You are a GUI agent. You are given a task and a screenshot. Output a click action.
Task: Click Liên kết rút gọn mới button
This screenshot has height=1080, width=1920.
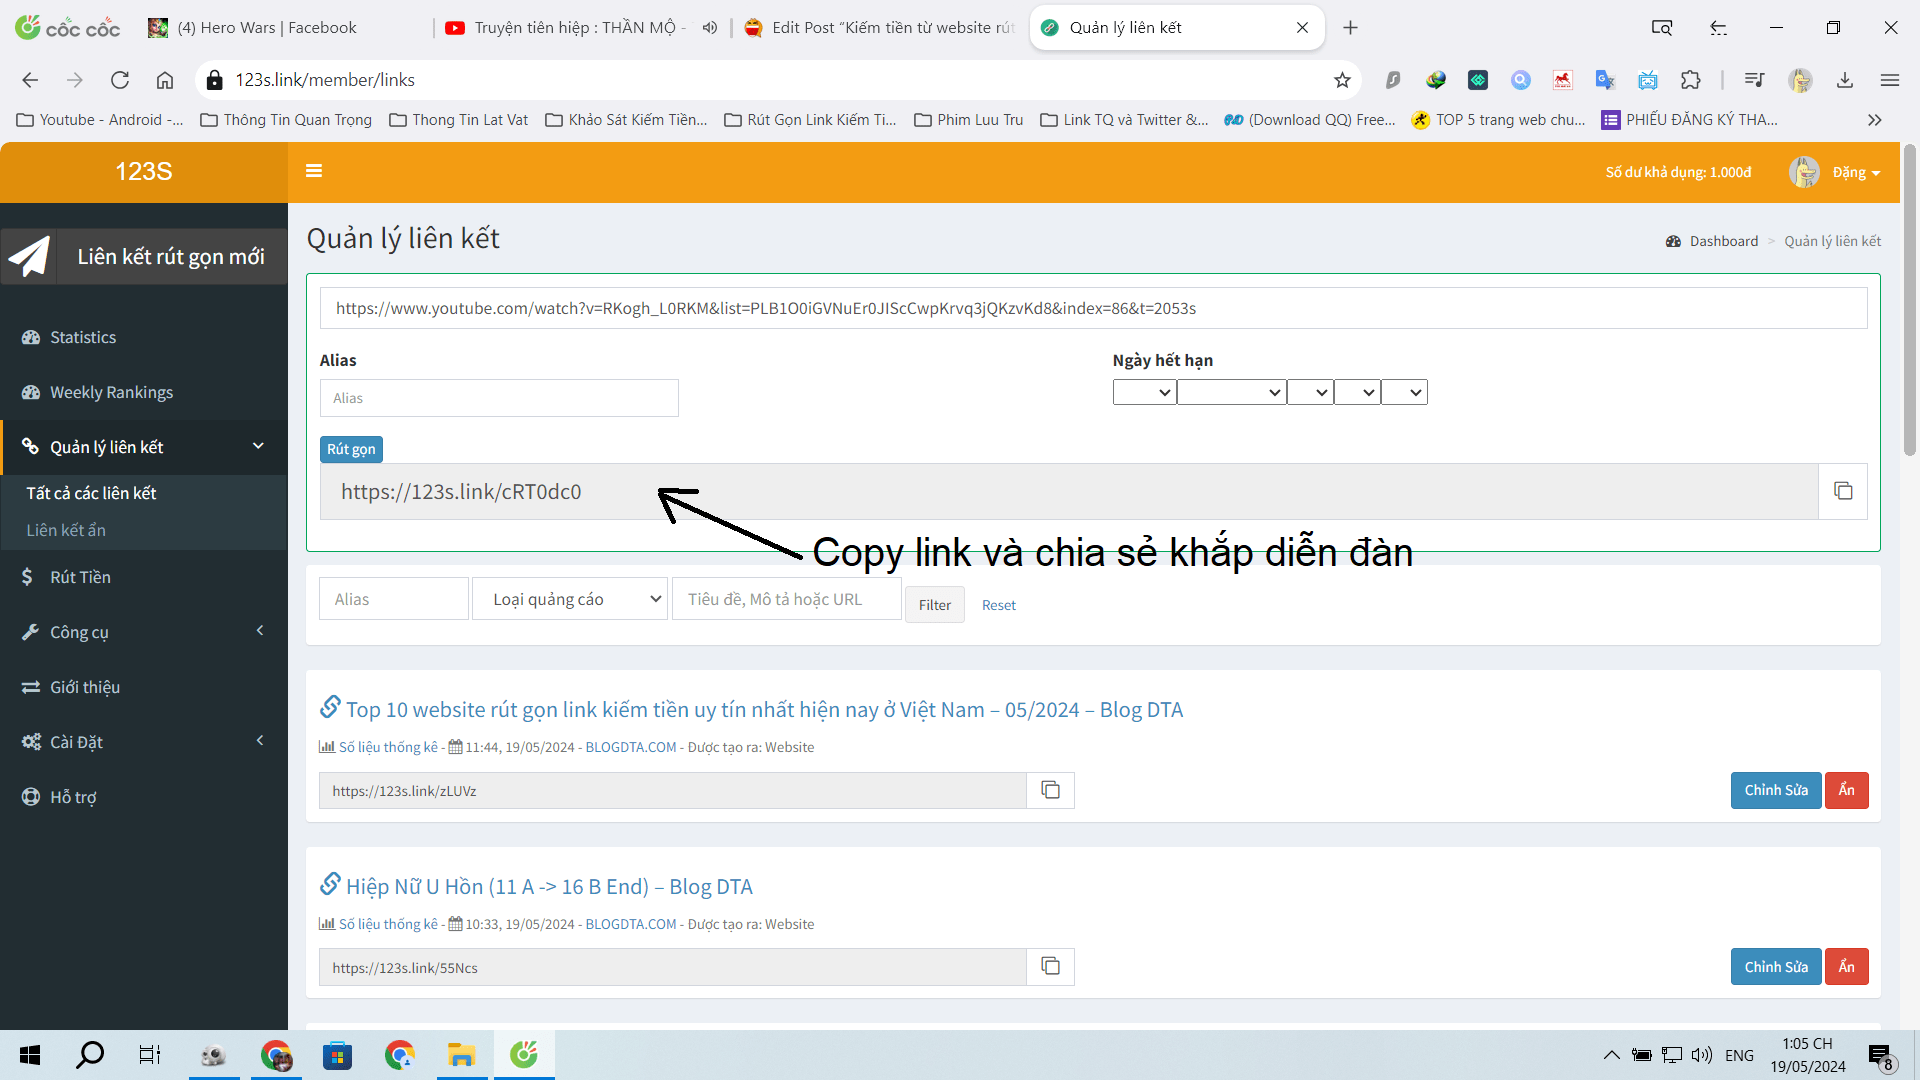click(144, 257)
